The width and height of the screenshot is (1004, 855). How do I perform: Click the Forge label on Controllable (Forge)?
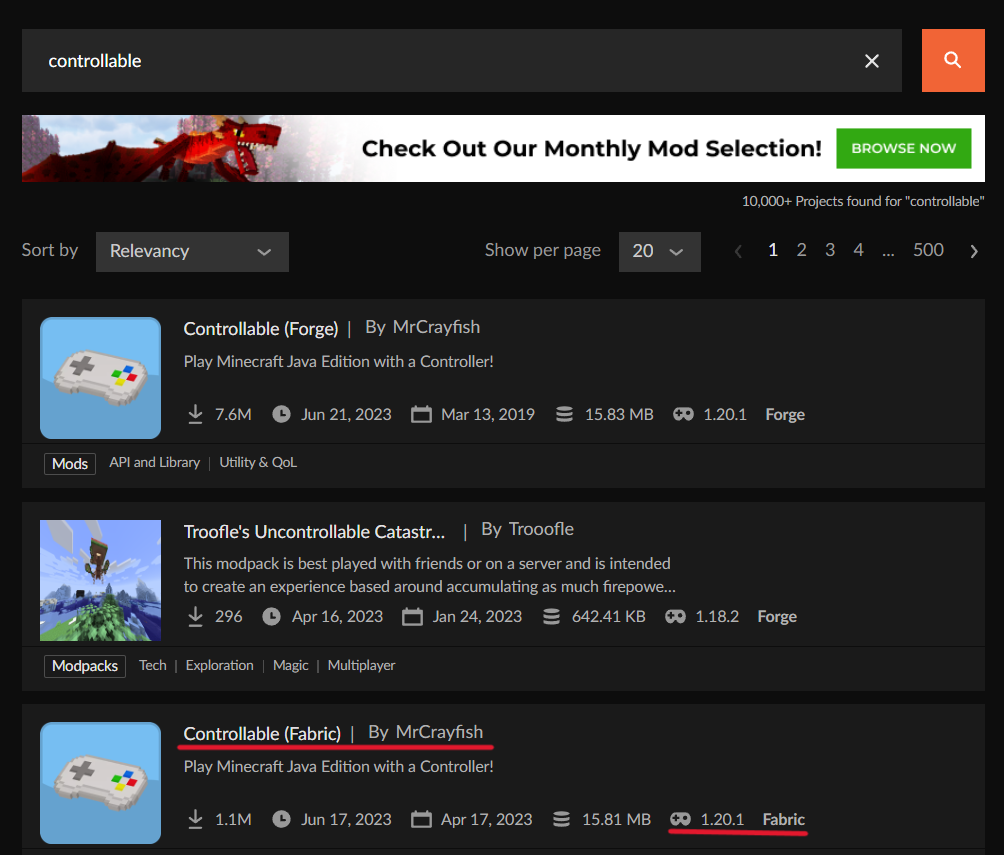pyautogui.click(x=785, y=414)
